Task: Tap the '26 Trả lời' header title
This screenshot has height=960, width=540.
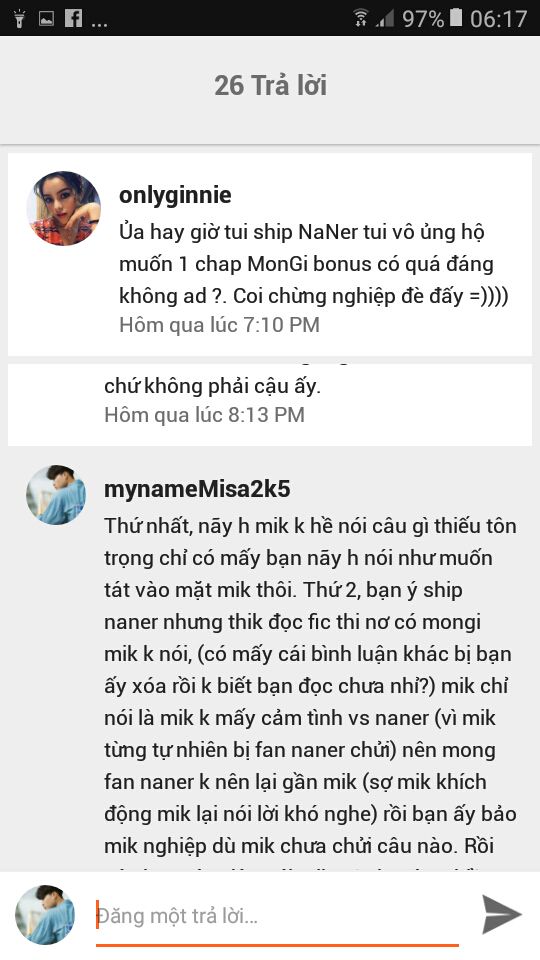Action: point(270,85)
